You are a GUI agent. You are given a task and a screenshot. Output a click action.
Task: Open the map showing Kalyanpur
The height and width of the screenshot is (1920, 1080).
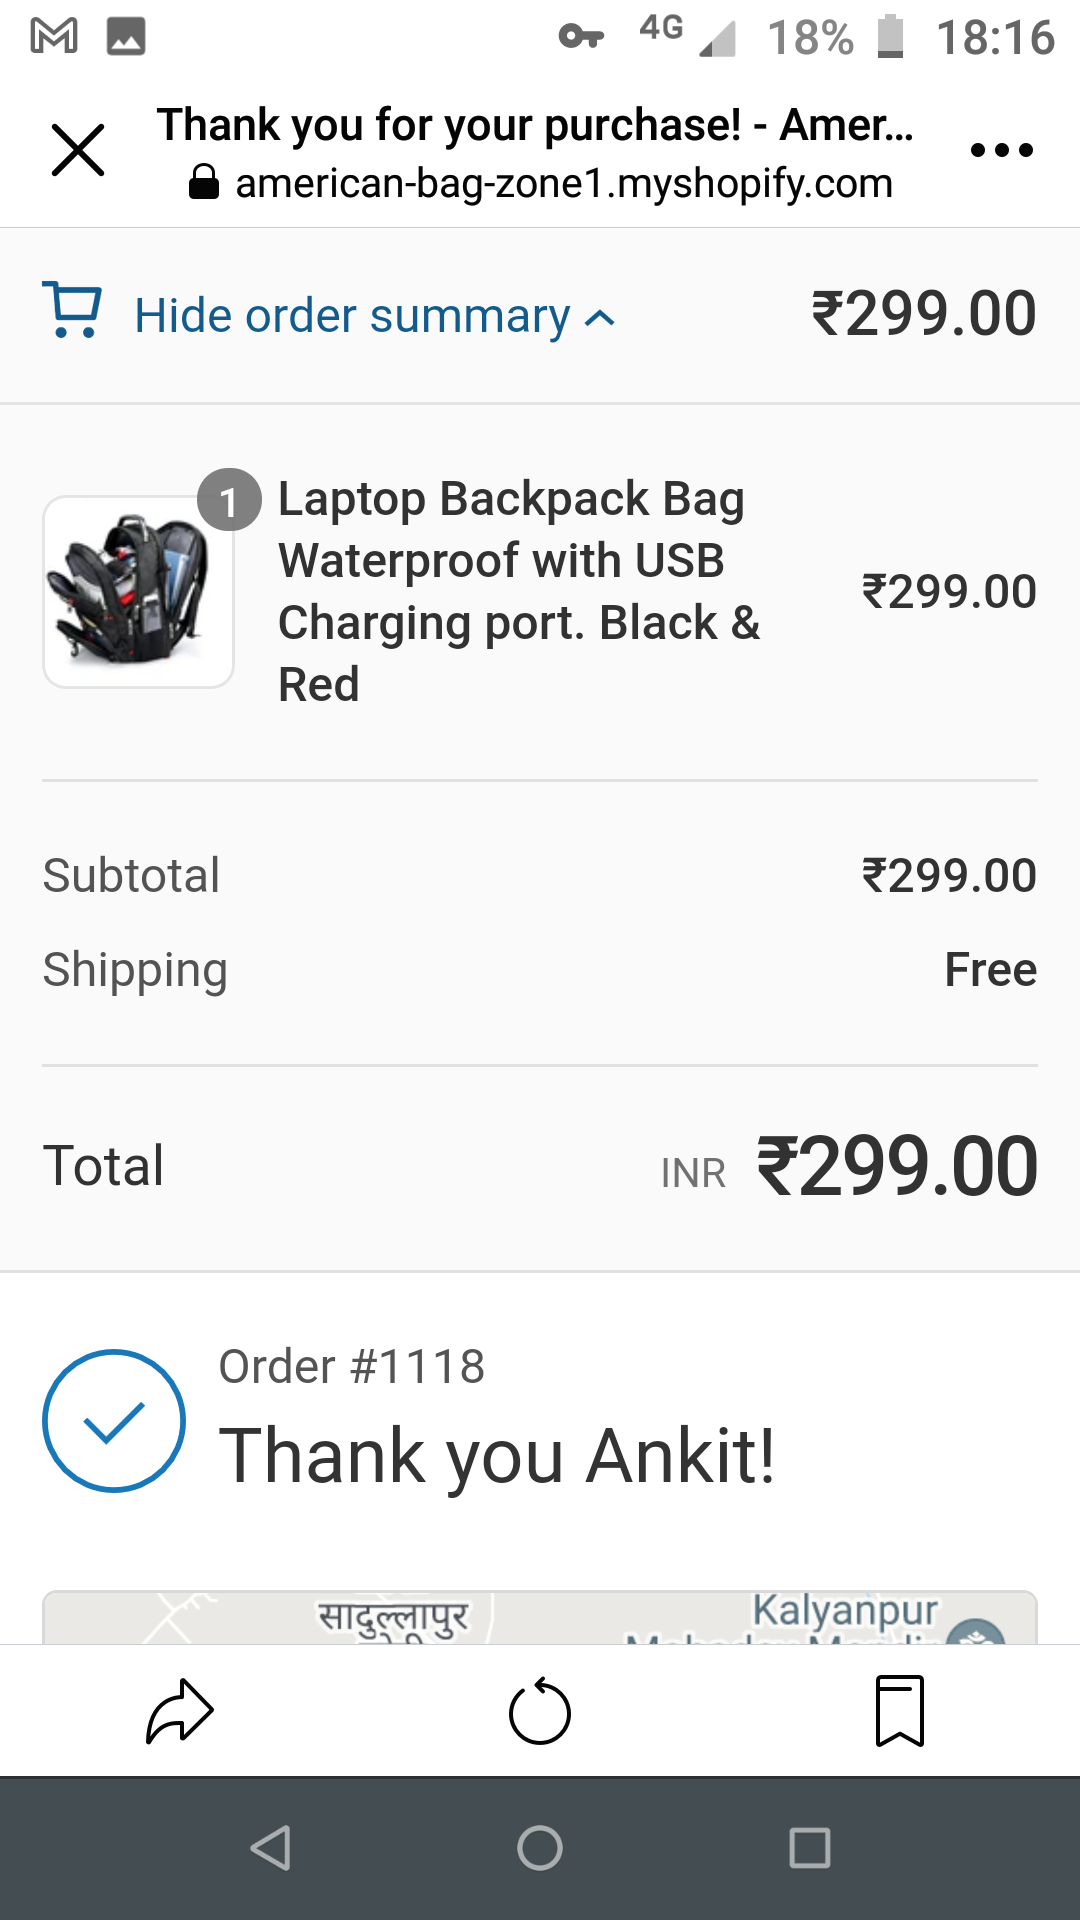[x=540, y=1617]
